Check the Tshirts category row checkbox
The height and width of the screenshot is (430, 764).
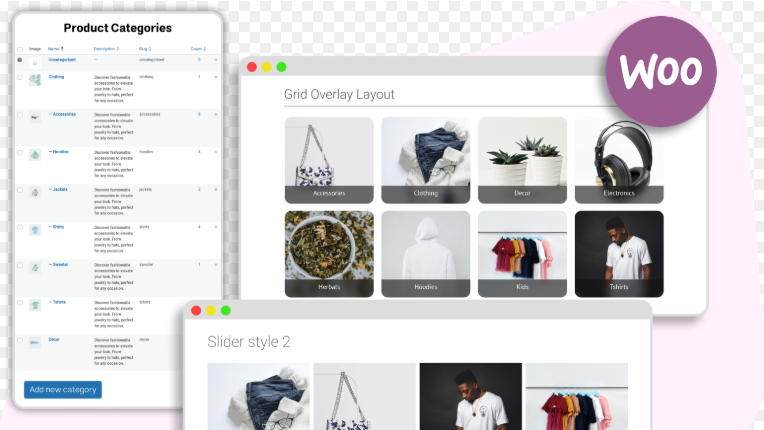(20, 302)
